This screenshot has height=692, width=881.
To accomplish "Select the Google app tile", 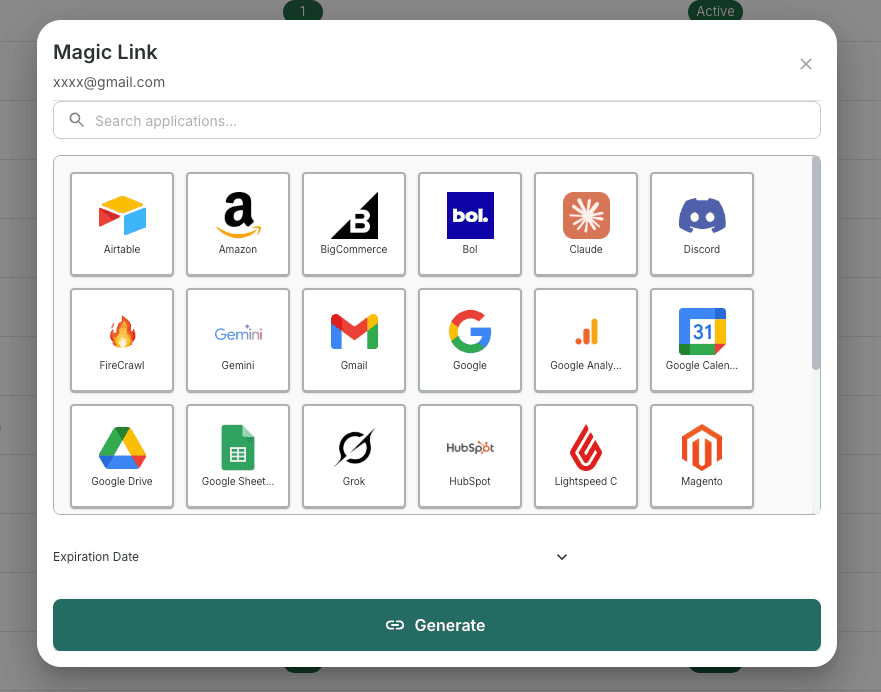I will point(469,339).
